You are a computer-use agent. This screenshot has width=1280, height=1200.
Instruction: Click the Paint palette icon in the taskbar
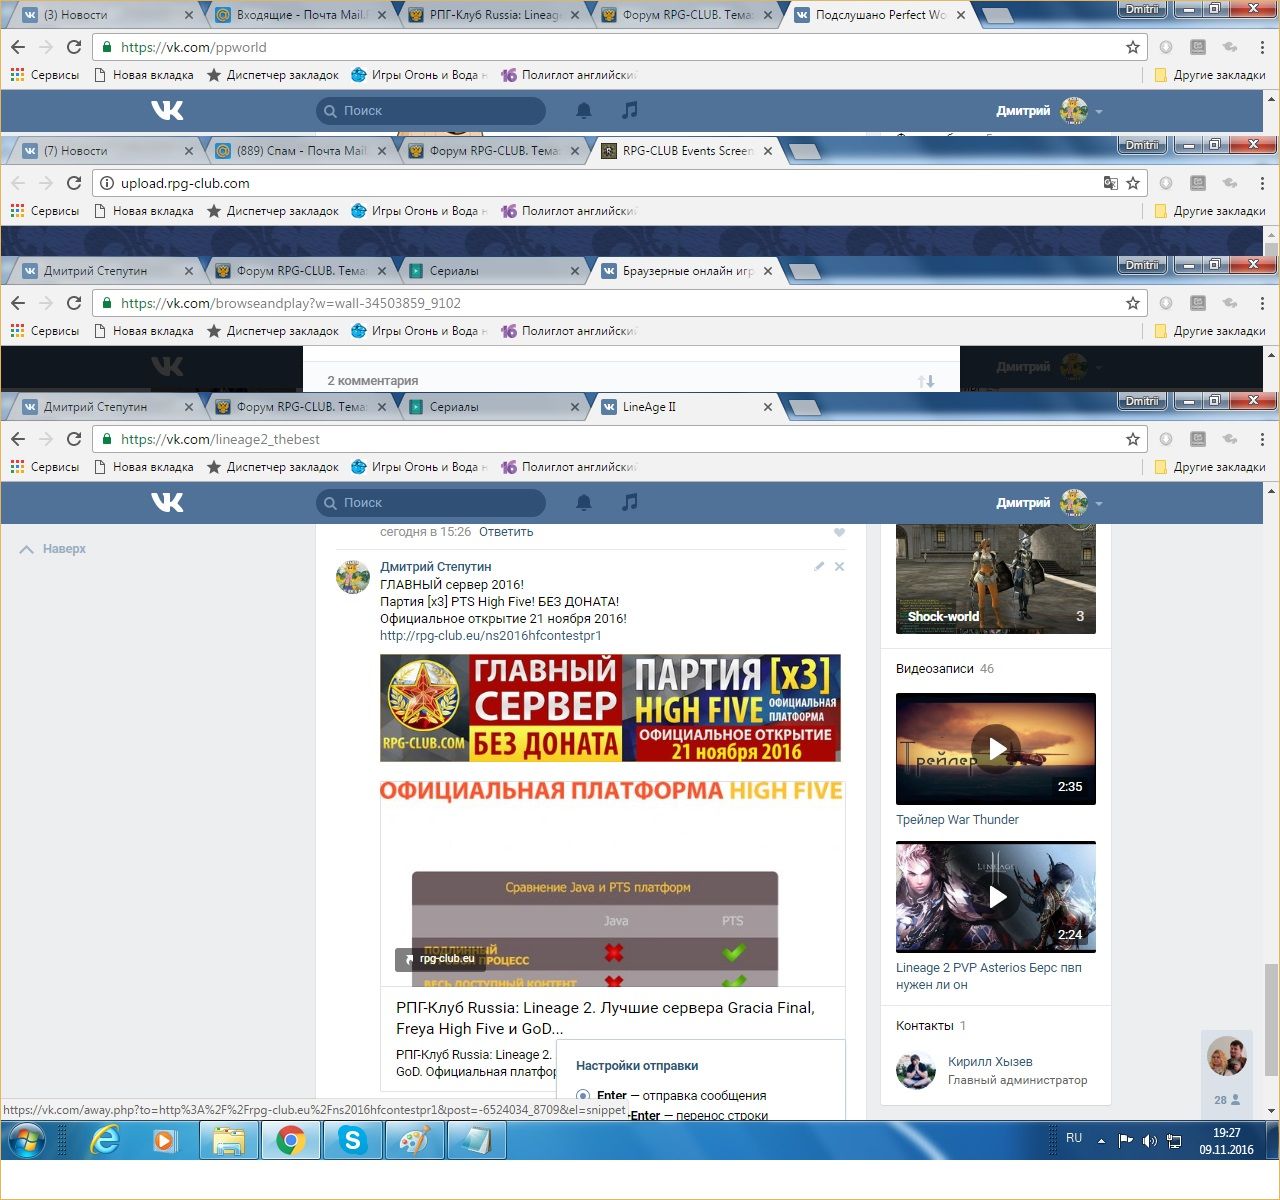coord(414,1140)
